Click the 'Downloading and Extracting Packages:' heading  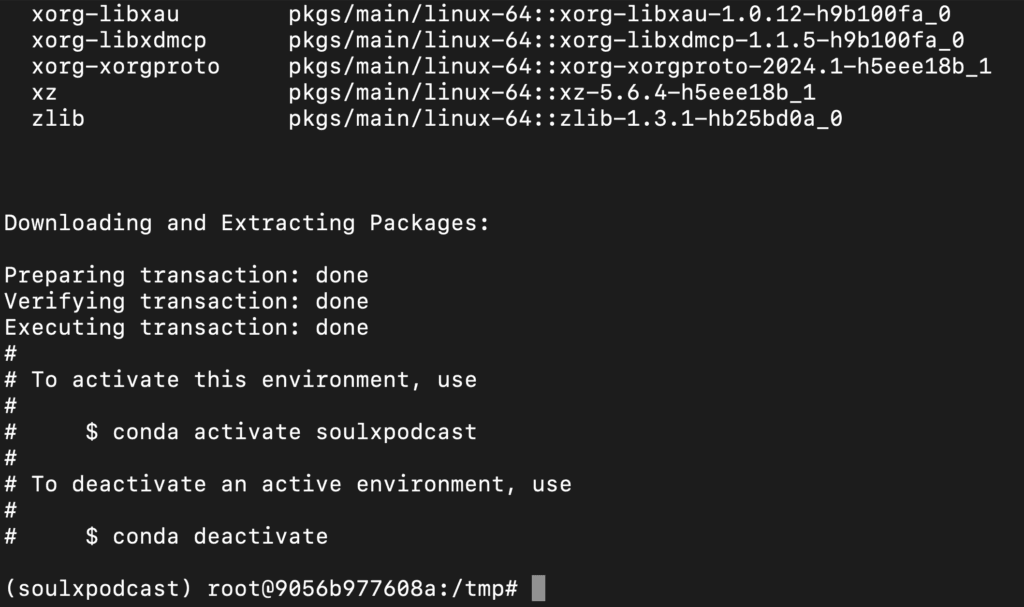[x=247, y=223]
